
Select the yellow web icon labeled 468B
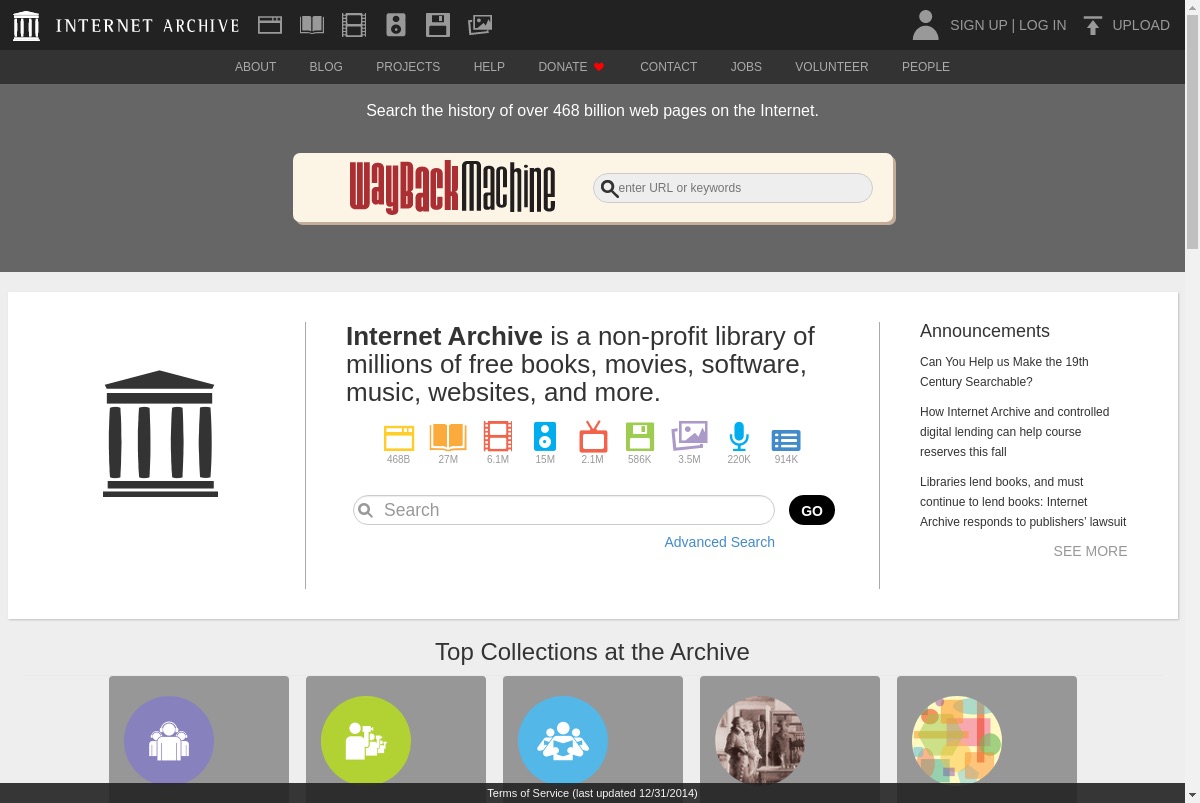399,438
